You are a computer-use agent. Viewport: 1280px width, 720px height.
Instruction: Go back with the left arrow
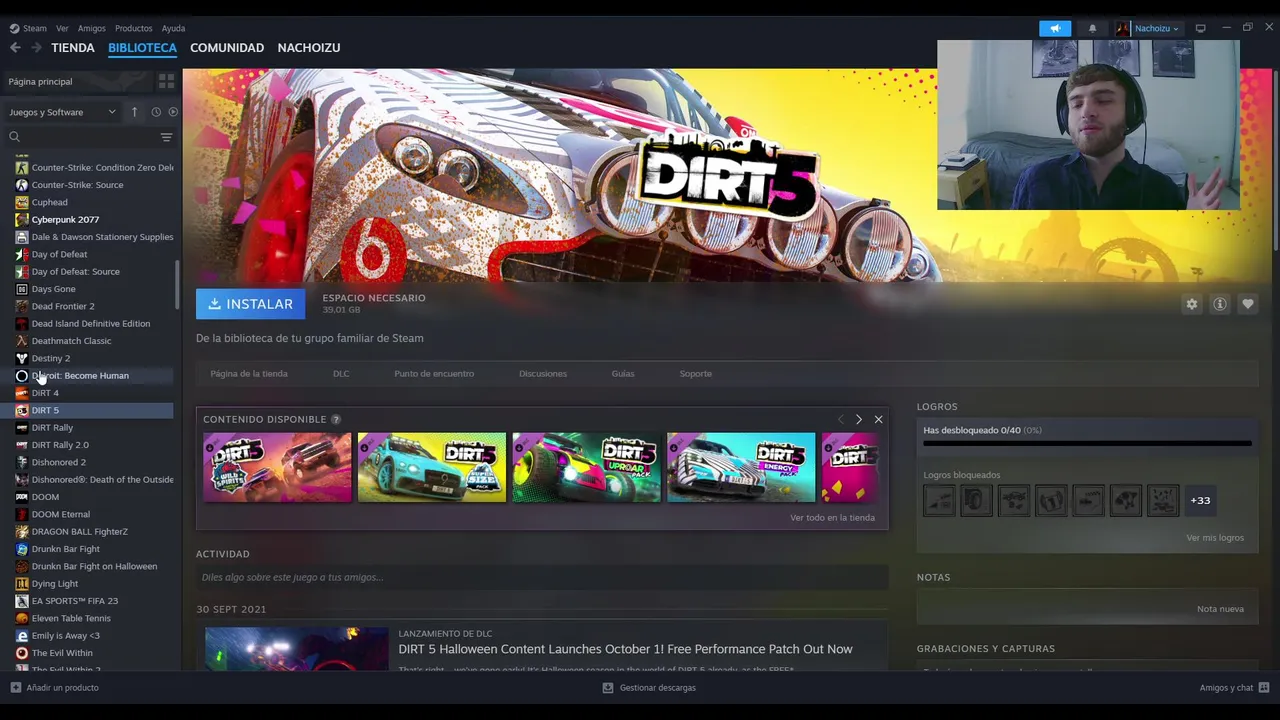tap(15, 47)
